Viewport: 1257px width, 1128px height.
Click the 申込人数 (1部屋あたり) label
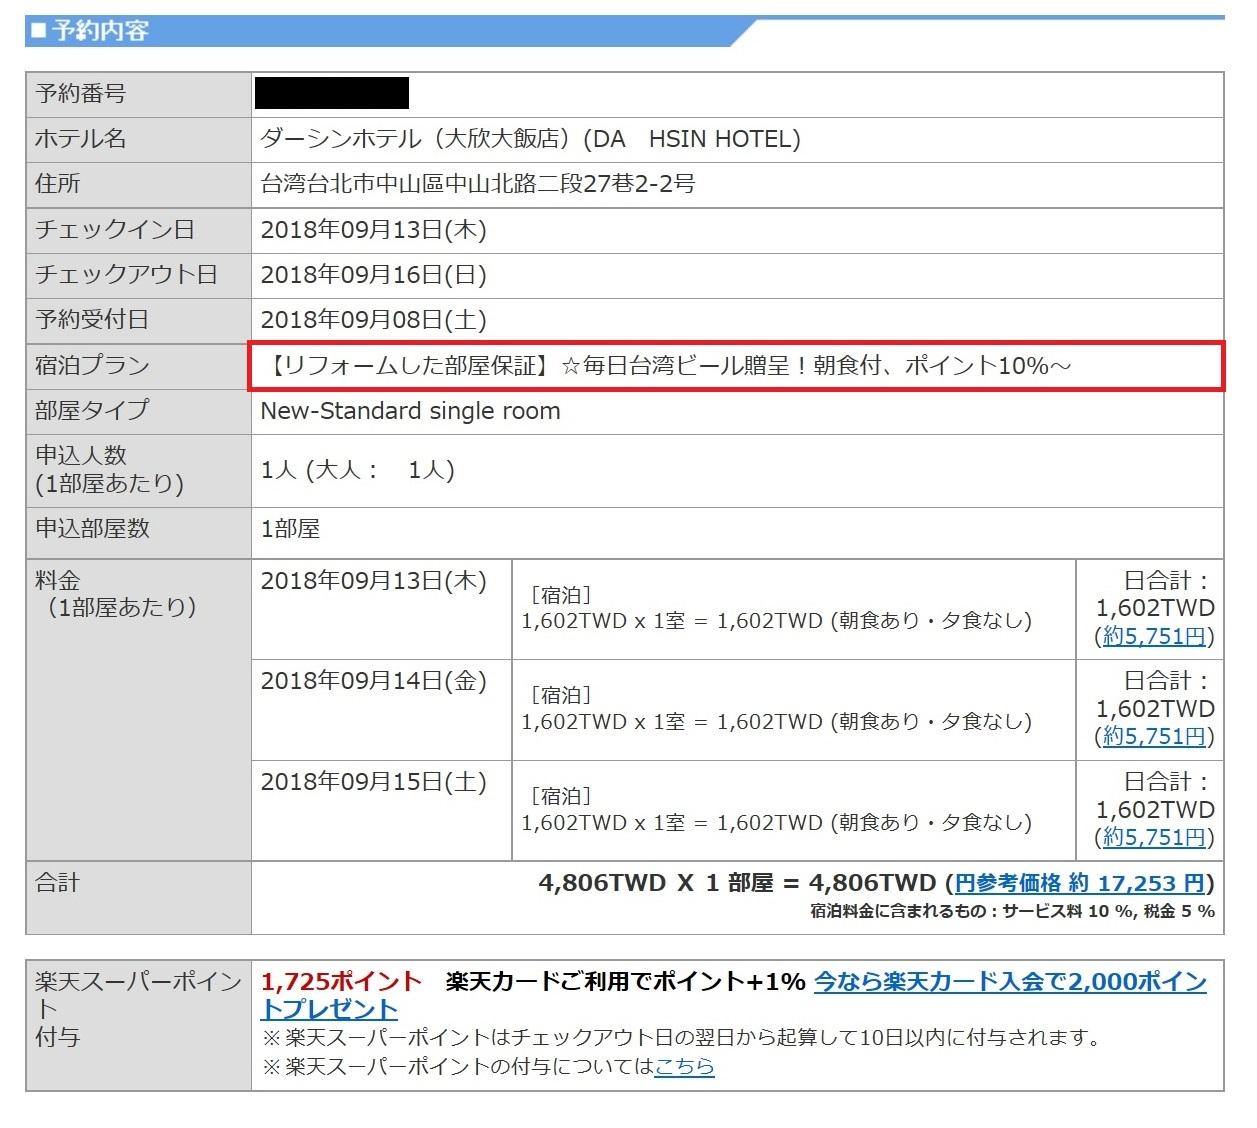tap(110, 470)
